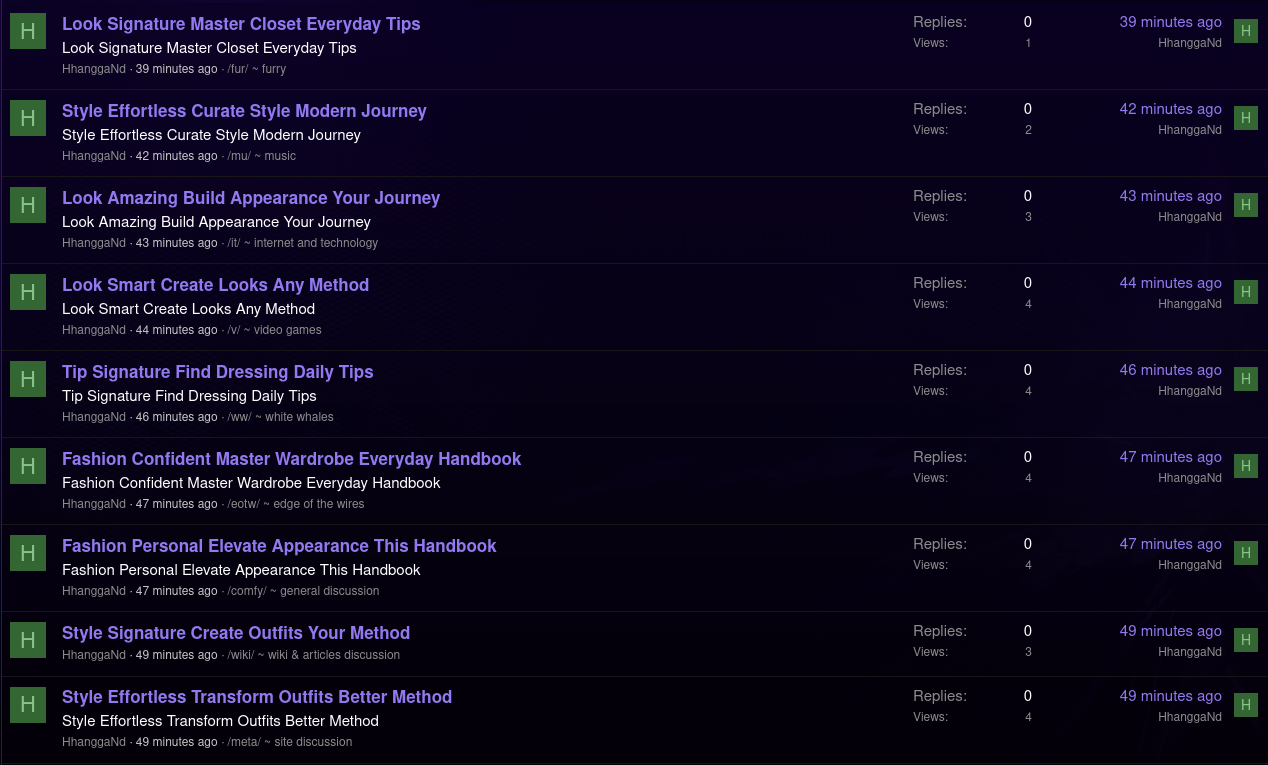Click the '42 minutes ago' last-post link

[1170, 109]
